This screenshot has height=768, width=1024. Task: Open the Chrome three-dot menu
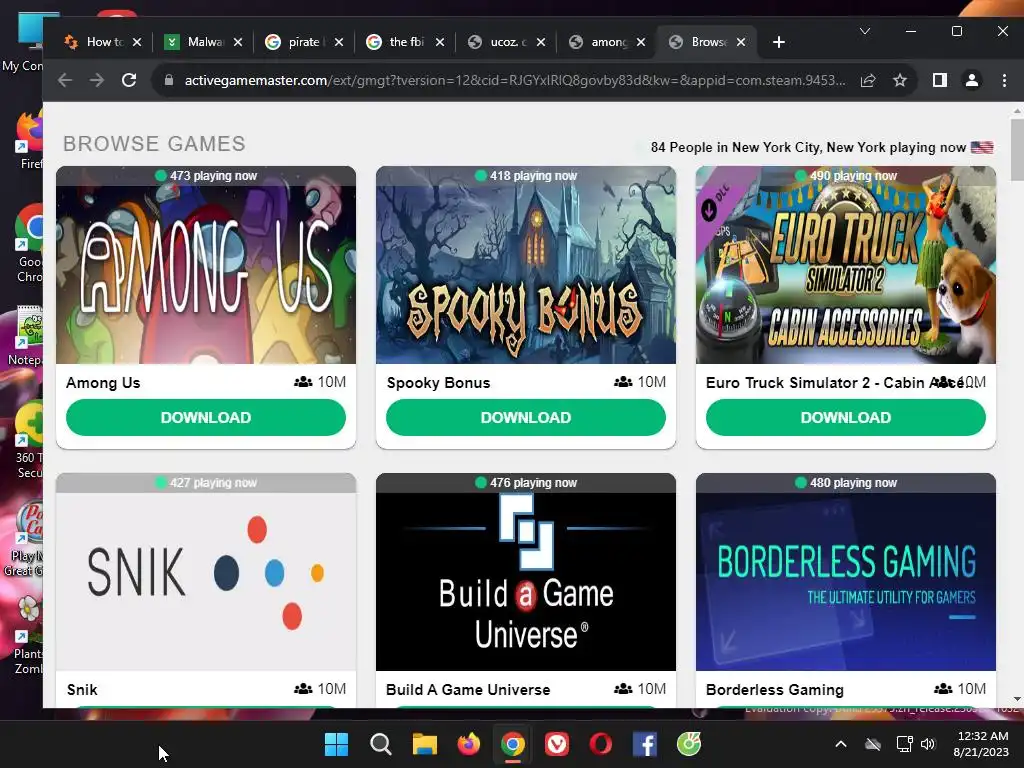1004,80
